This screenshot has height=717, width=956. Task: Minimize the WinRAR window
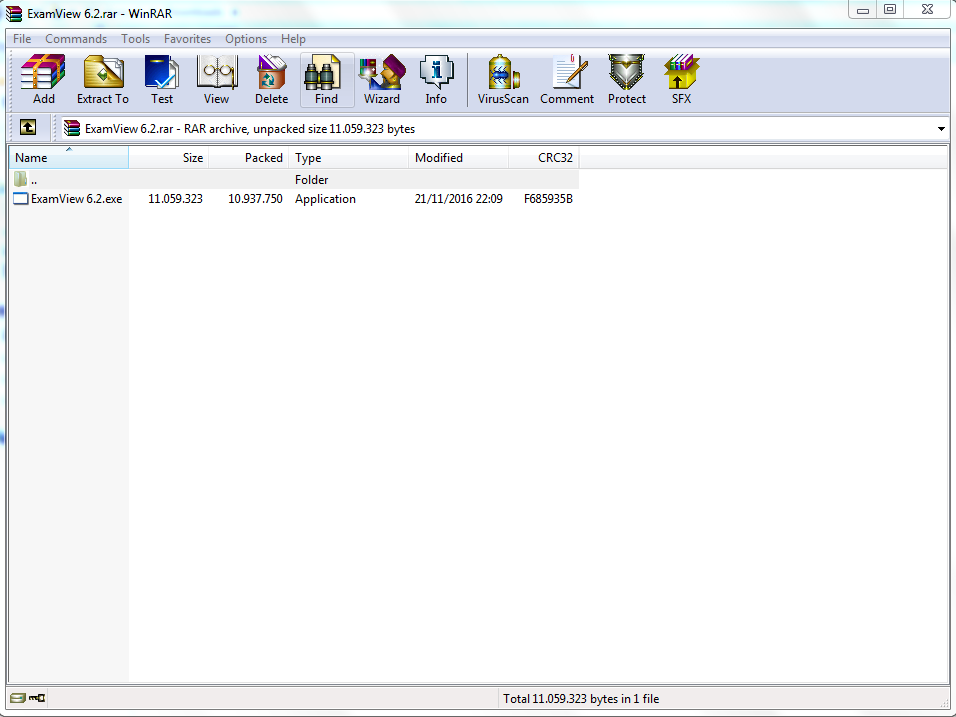[x=863, y=10]
